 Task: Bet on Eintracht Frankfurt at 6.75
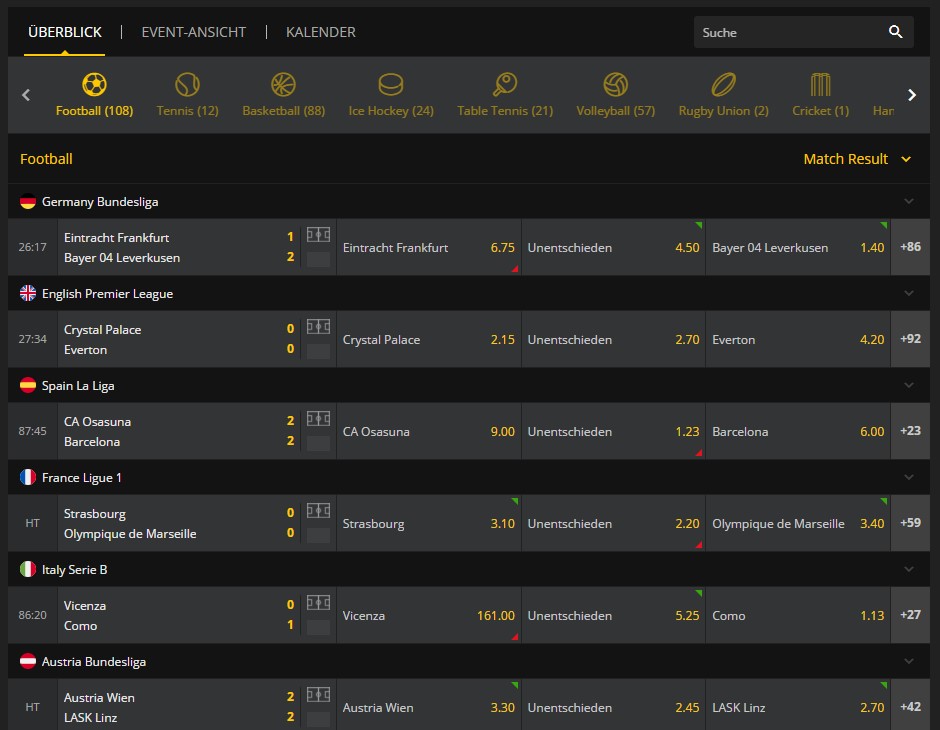[x=429, y=248]
